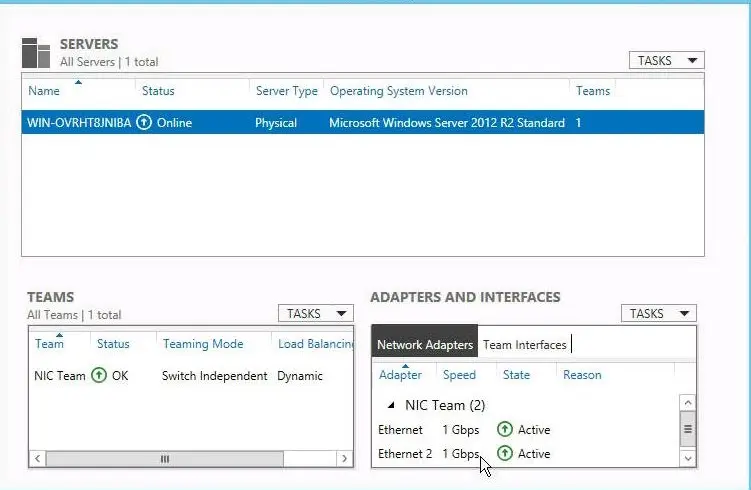The image size is (751, 490).
Task: Click the adapters vertical scrollbar thumb
Action: click(688, 429)
